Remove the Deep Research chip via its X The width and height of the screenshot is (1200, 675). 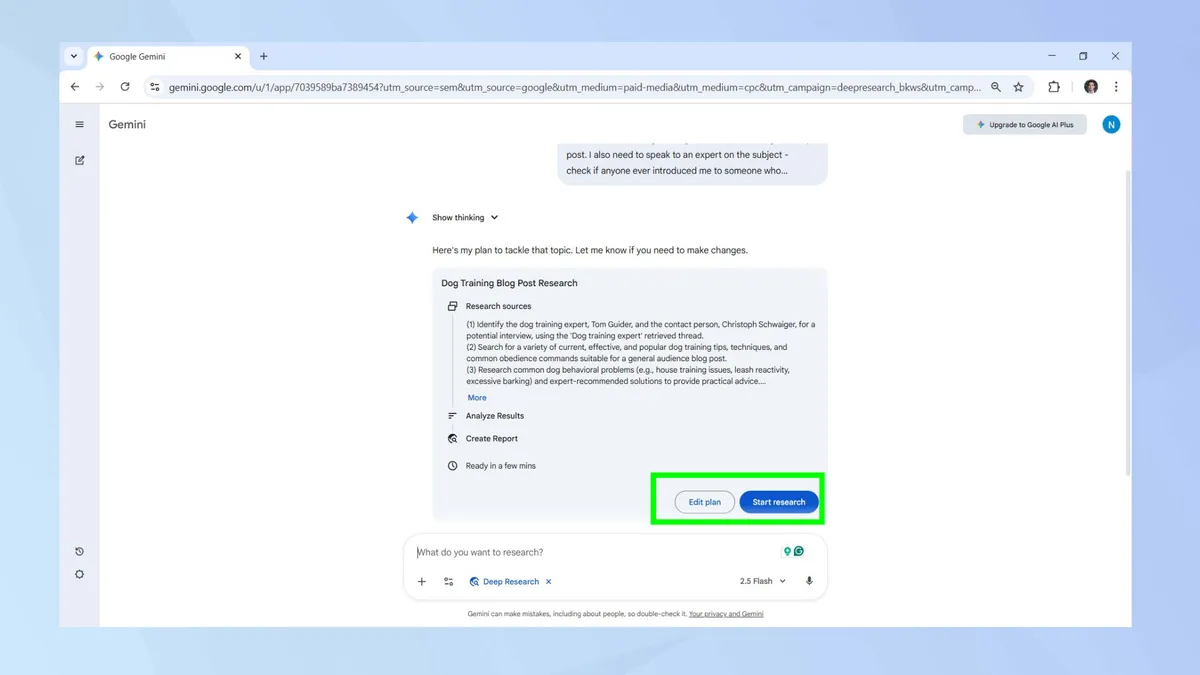click(546, 581)
